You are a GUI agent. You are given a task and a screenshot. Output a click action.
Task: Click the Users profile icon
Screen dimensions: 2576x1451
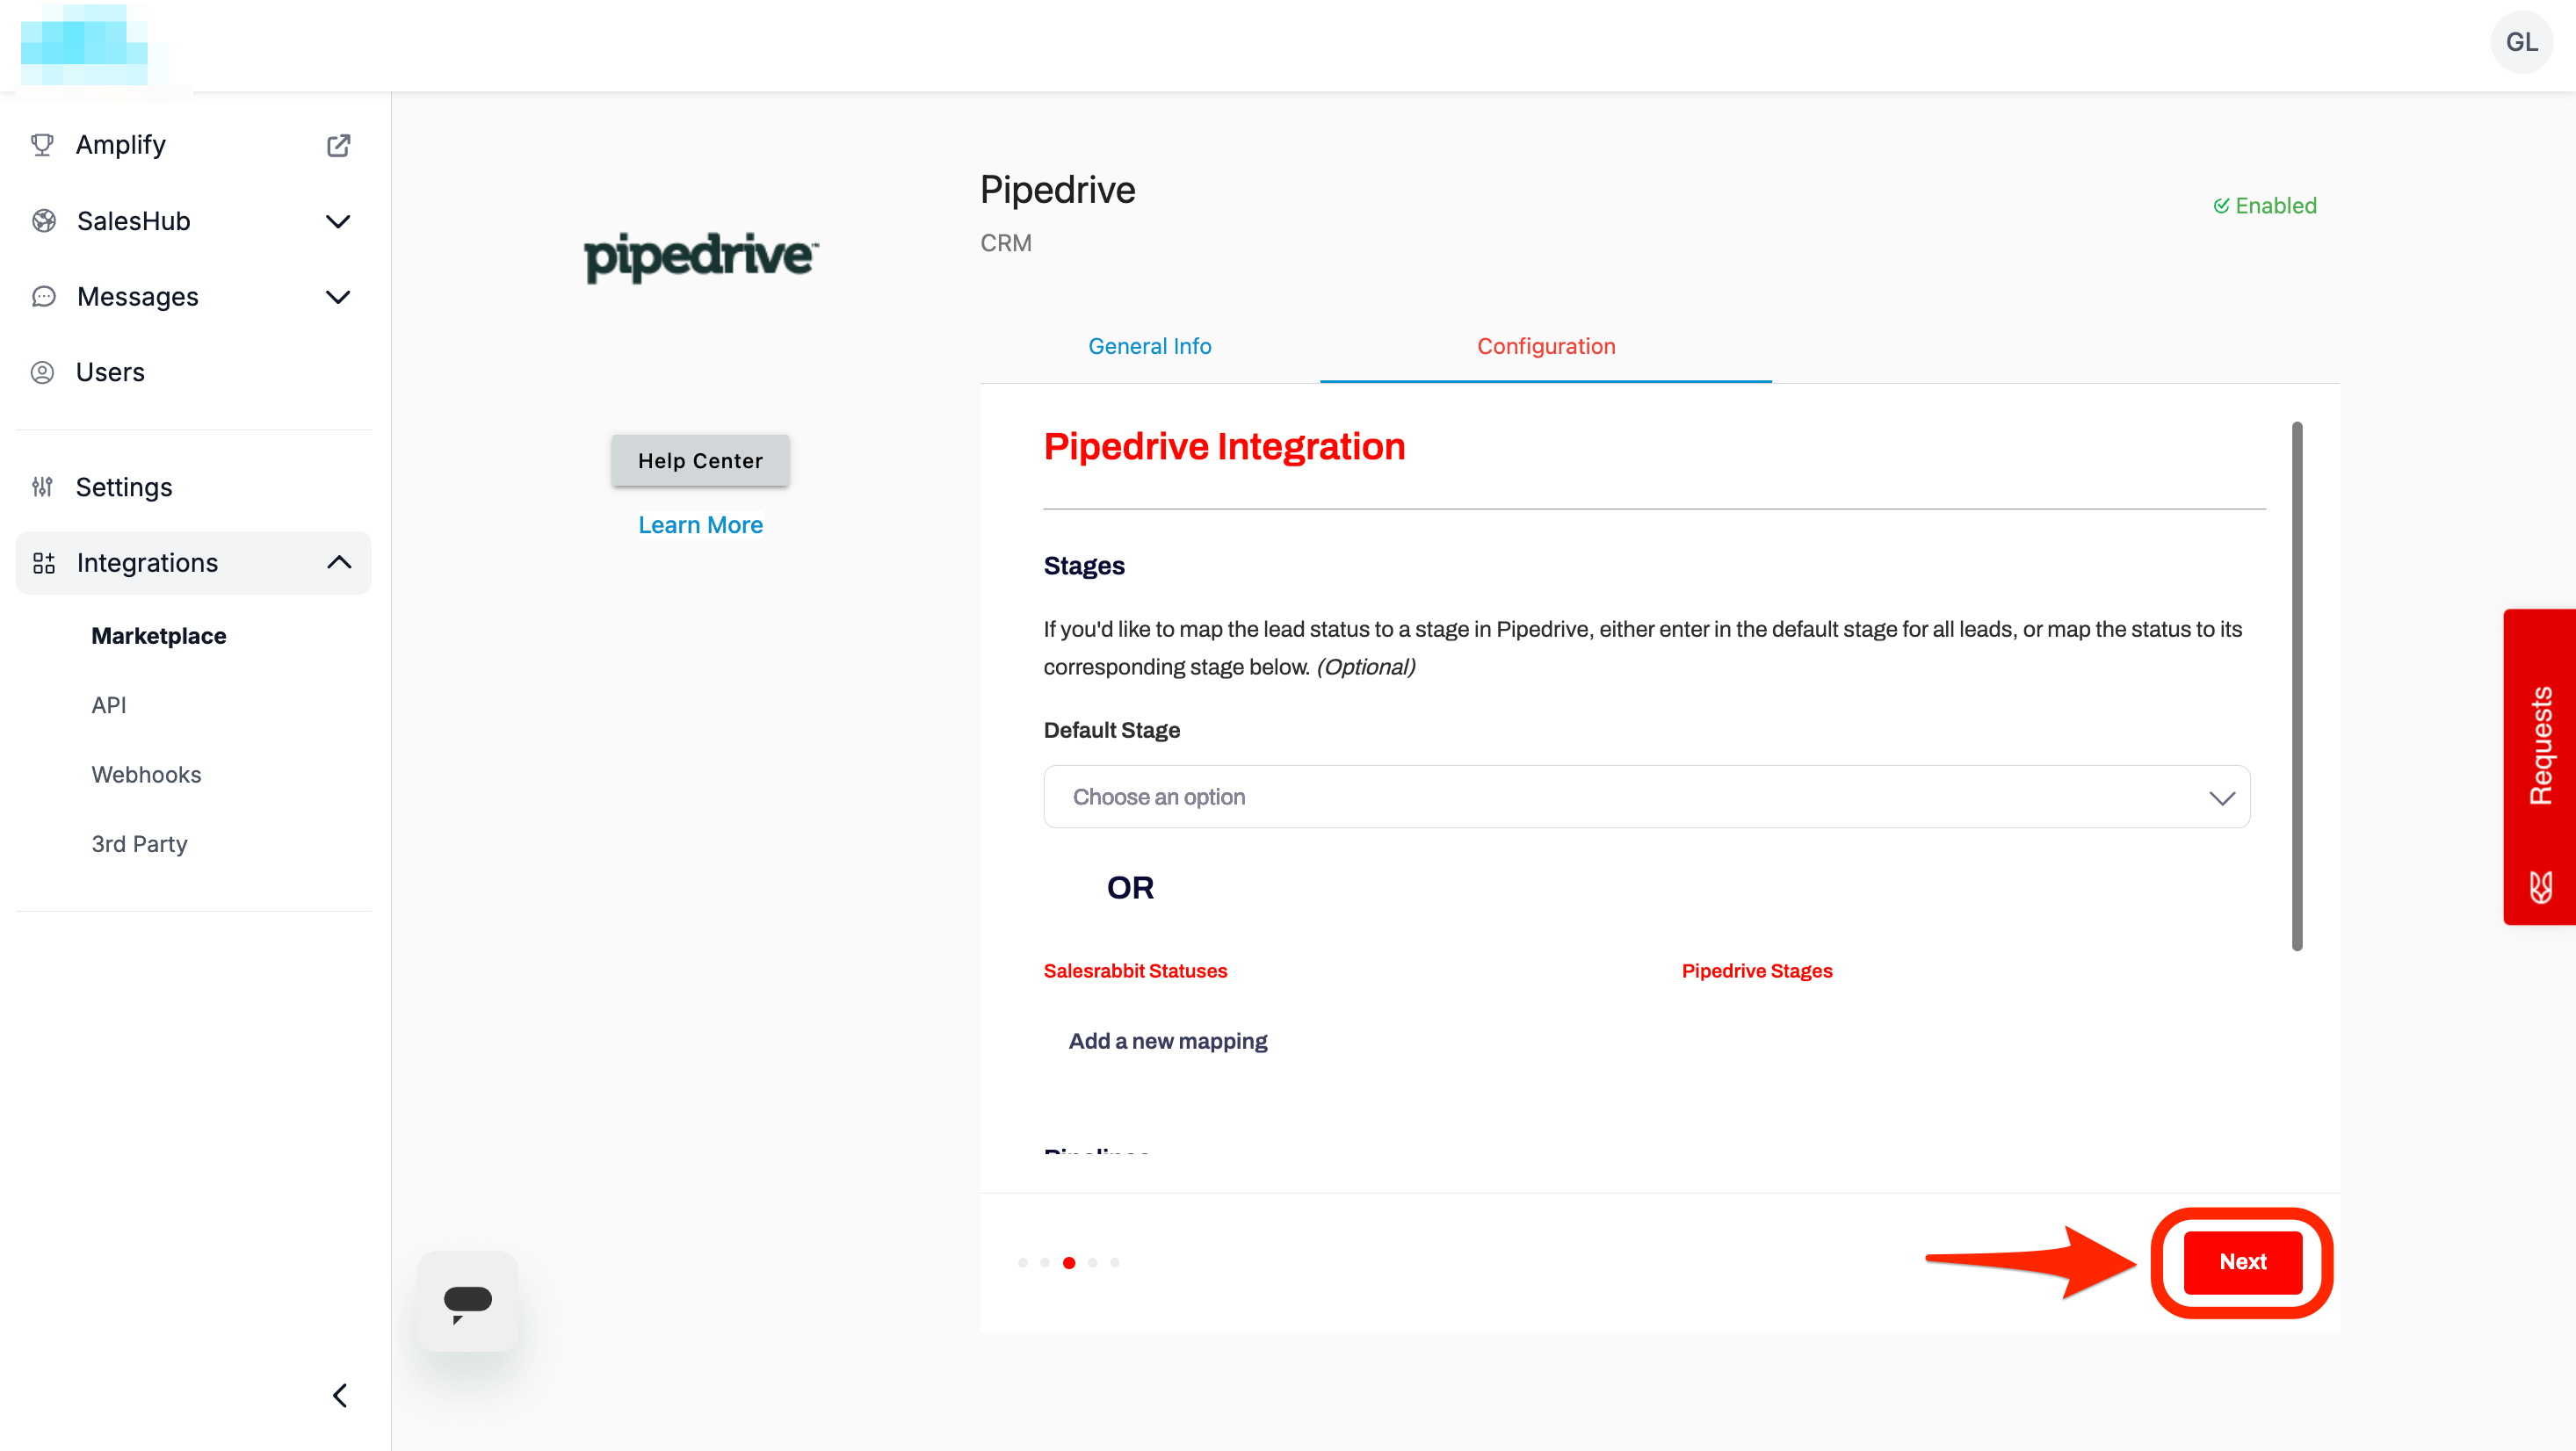(42, 373)
